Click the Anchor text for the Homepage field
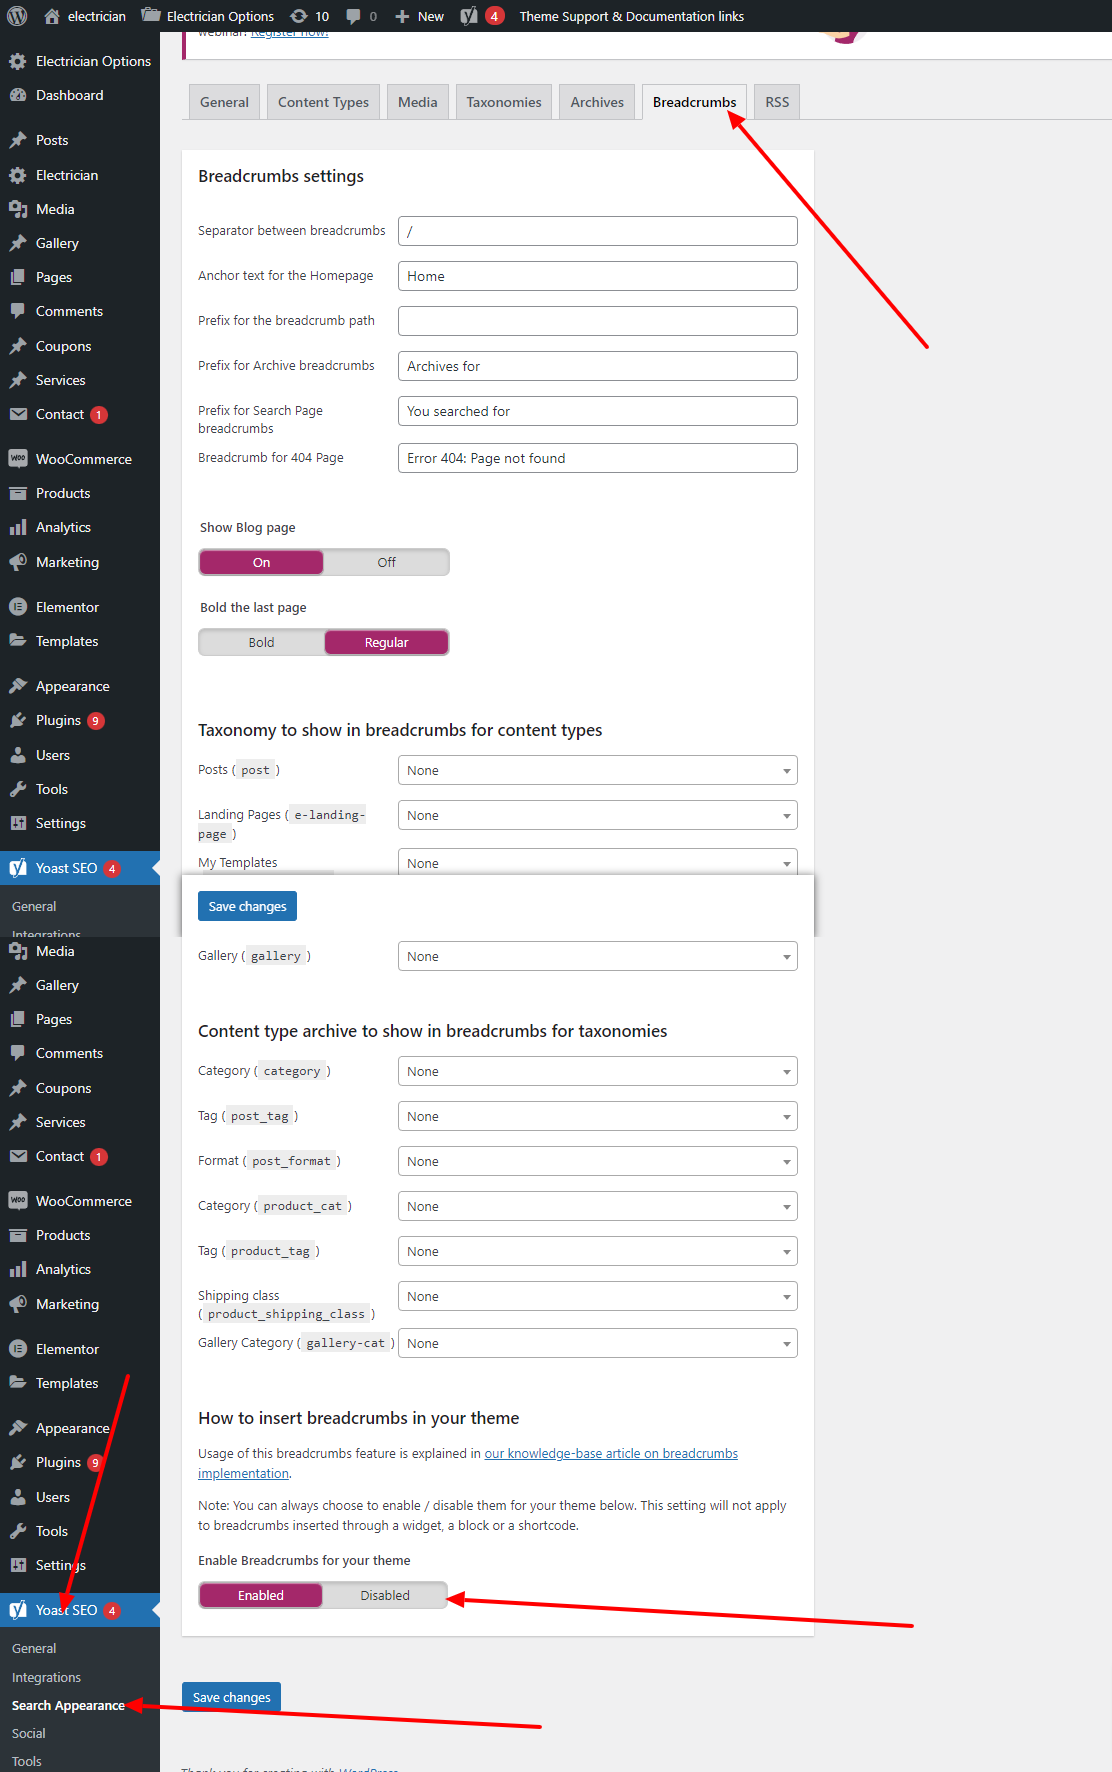This screenshot has width=1112, height=1772. point(598,276)
